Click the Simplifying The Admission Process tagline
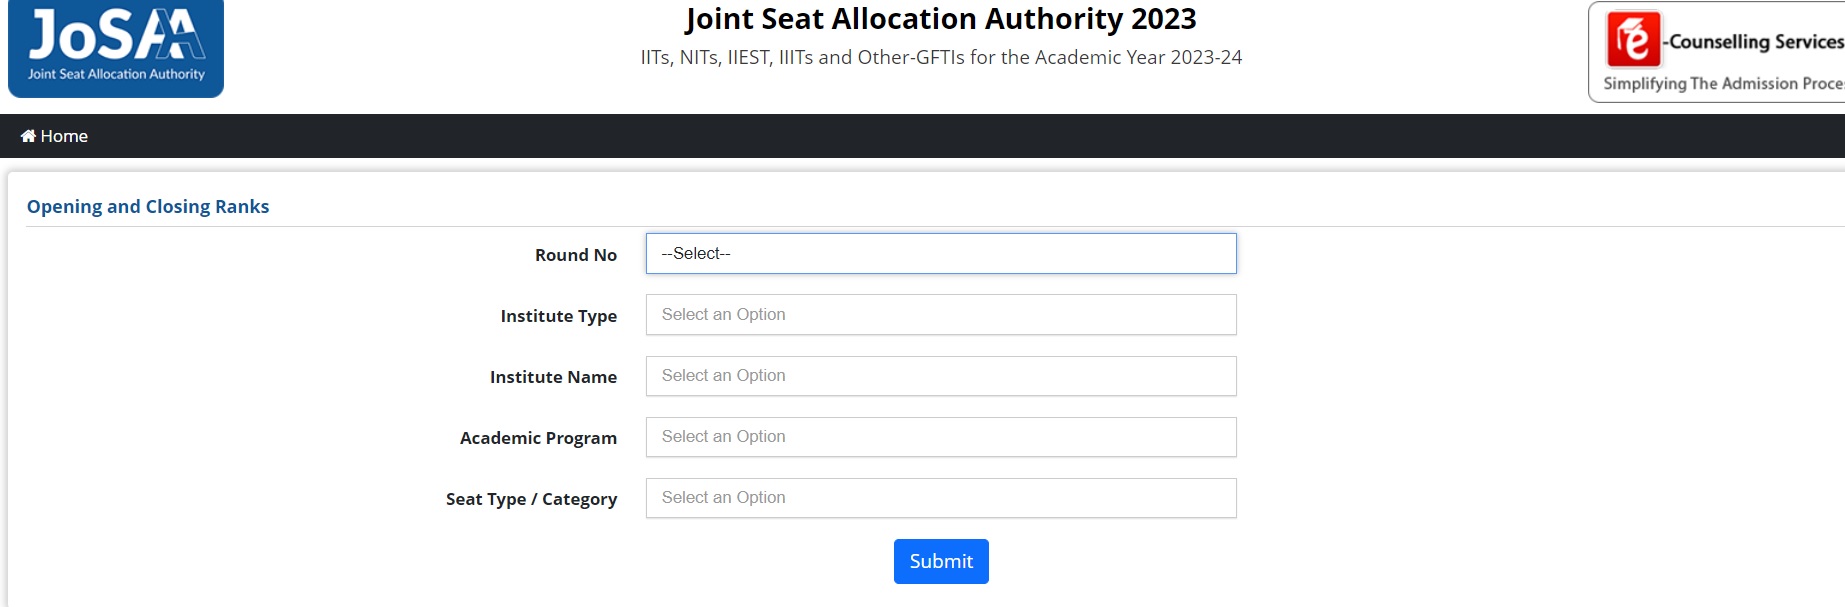 pos(1722,84)
